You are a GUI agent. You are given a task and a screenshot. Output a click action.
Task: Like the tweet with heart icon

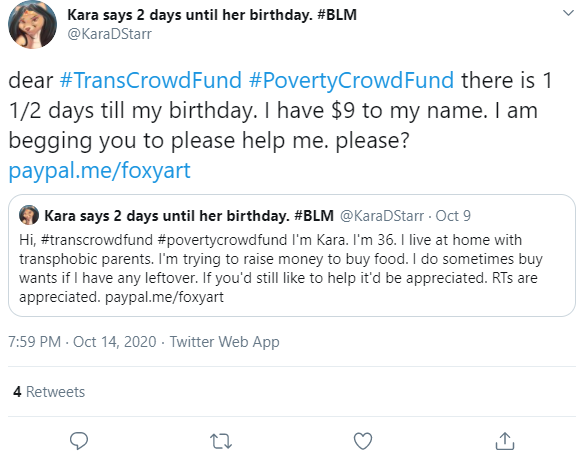363,441
